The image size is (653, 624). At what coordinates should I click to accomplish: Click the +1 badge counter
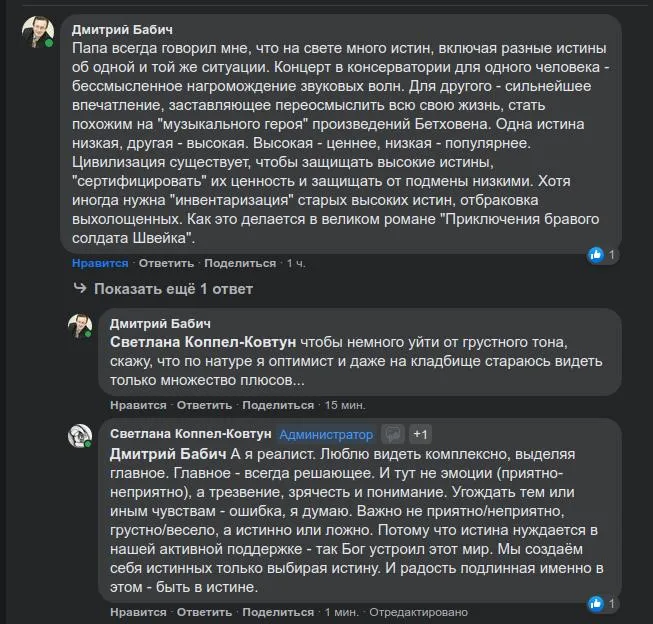tap(421, 434)
